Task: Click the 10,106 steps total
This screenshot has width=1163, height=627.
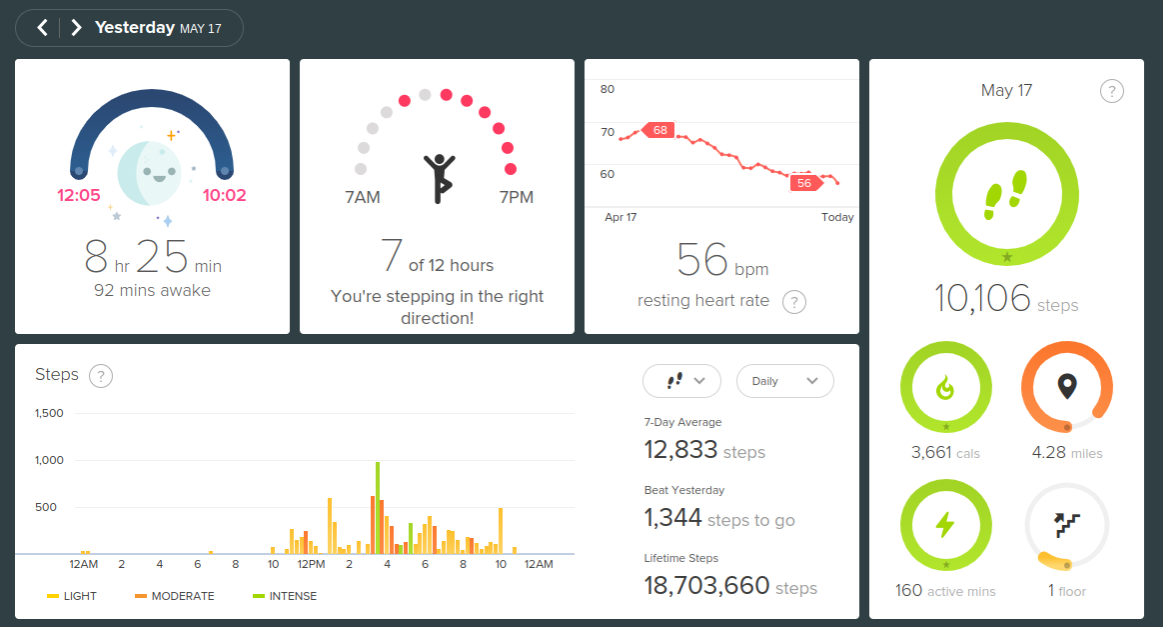Action: pyautogui.click(x=1006, y=298)
